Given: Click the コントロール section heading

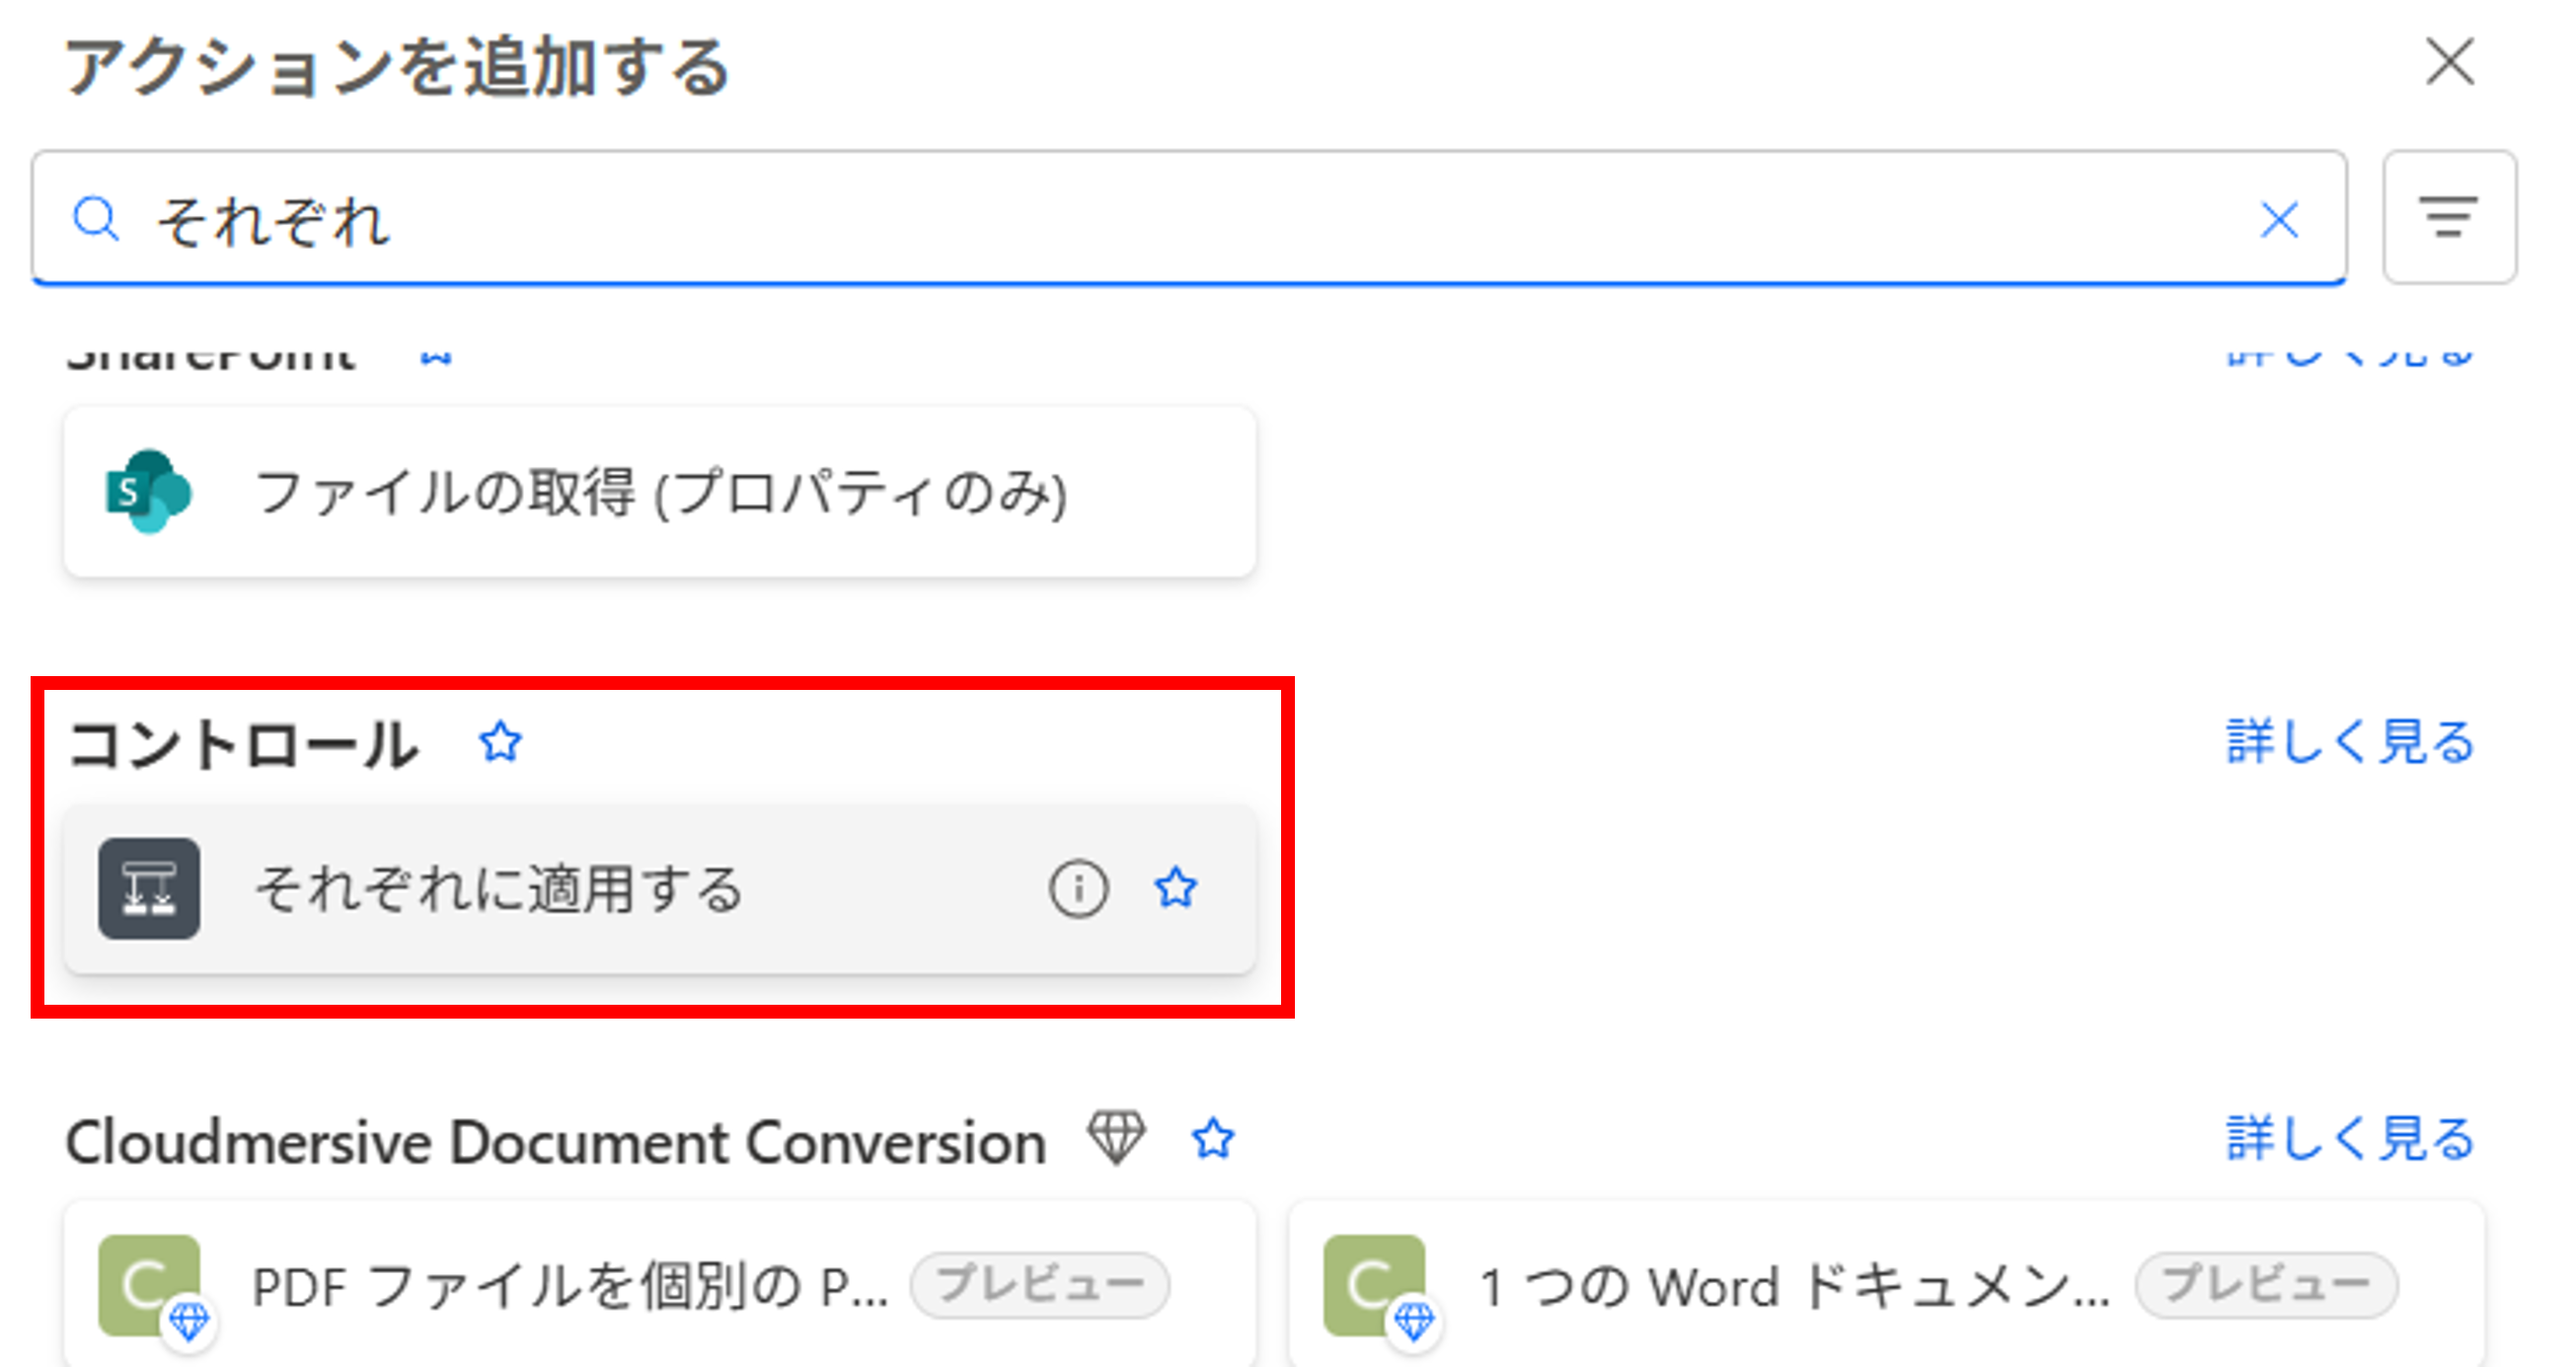Looking at the screenshot, I should click(x=243, y=744).
